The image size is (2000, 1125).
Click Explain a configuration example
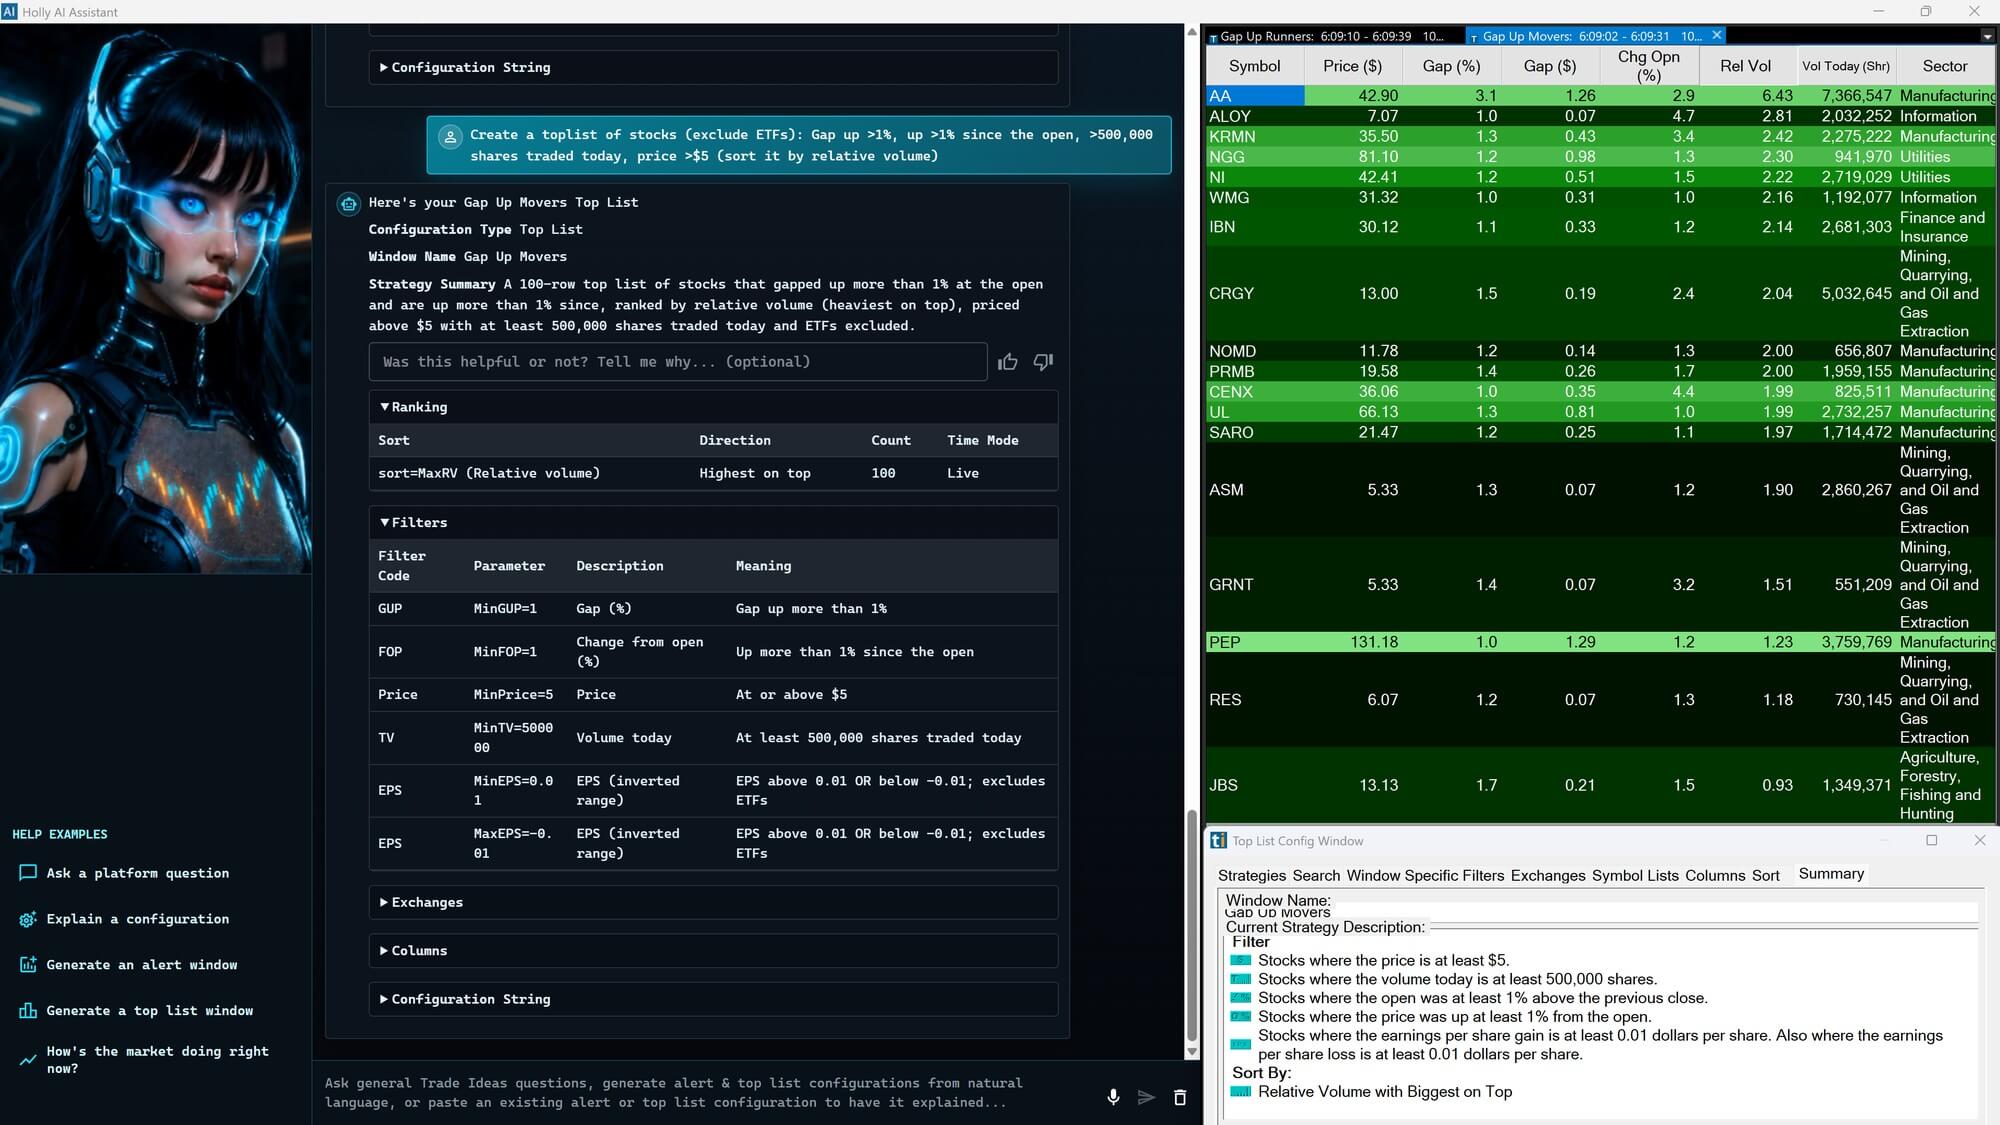tap(137, 919)
